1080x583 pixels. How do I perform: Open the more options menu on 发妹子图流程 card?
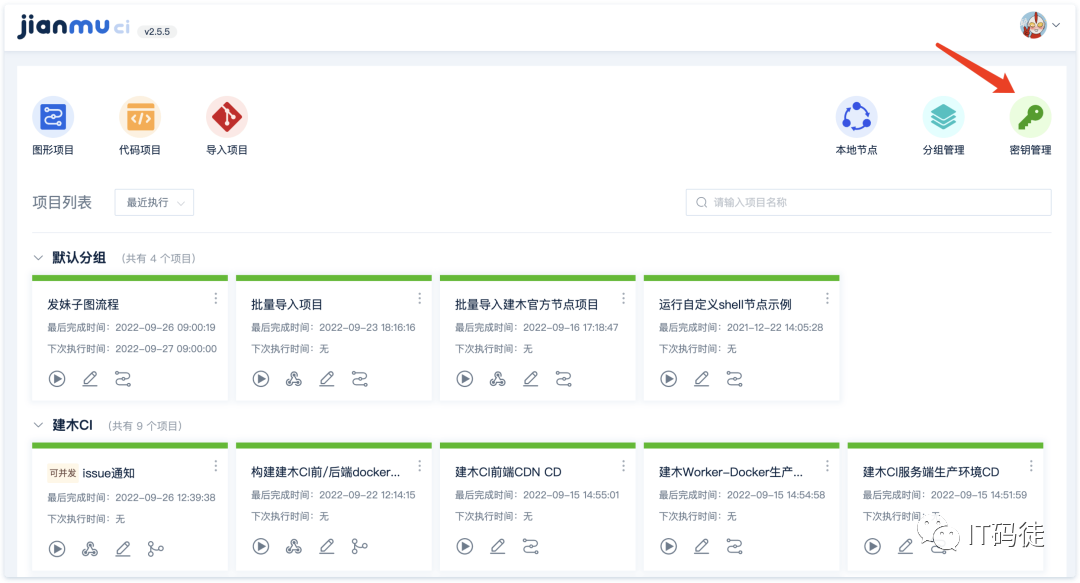215,297
